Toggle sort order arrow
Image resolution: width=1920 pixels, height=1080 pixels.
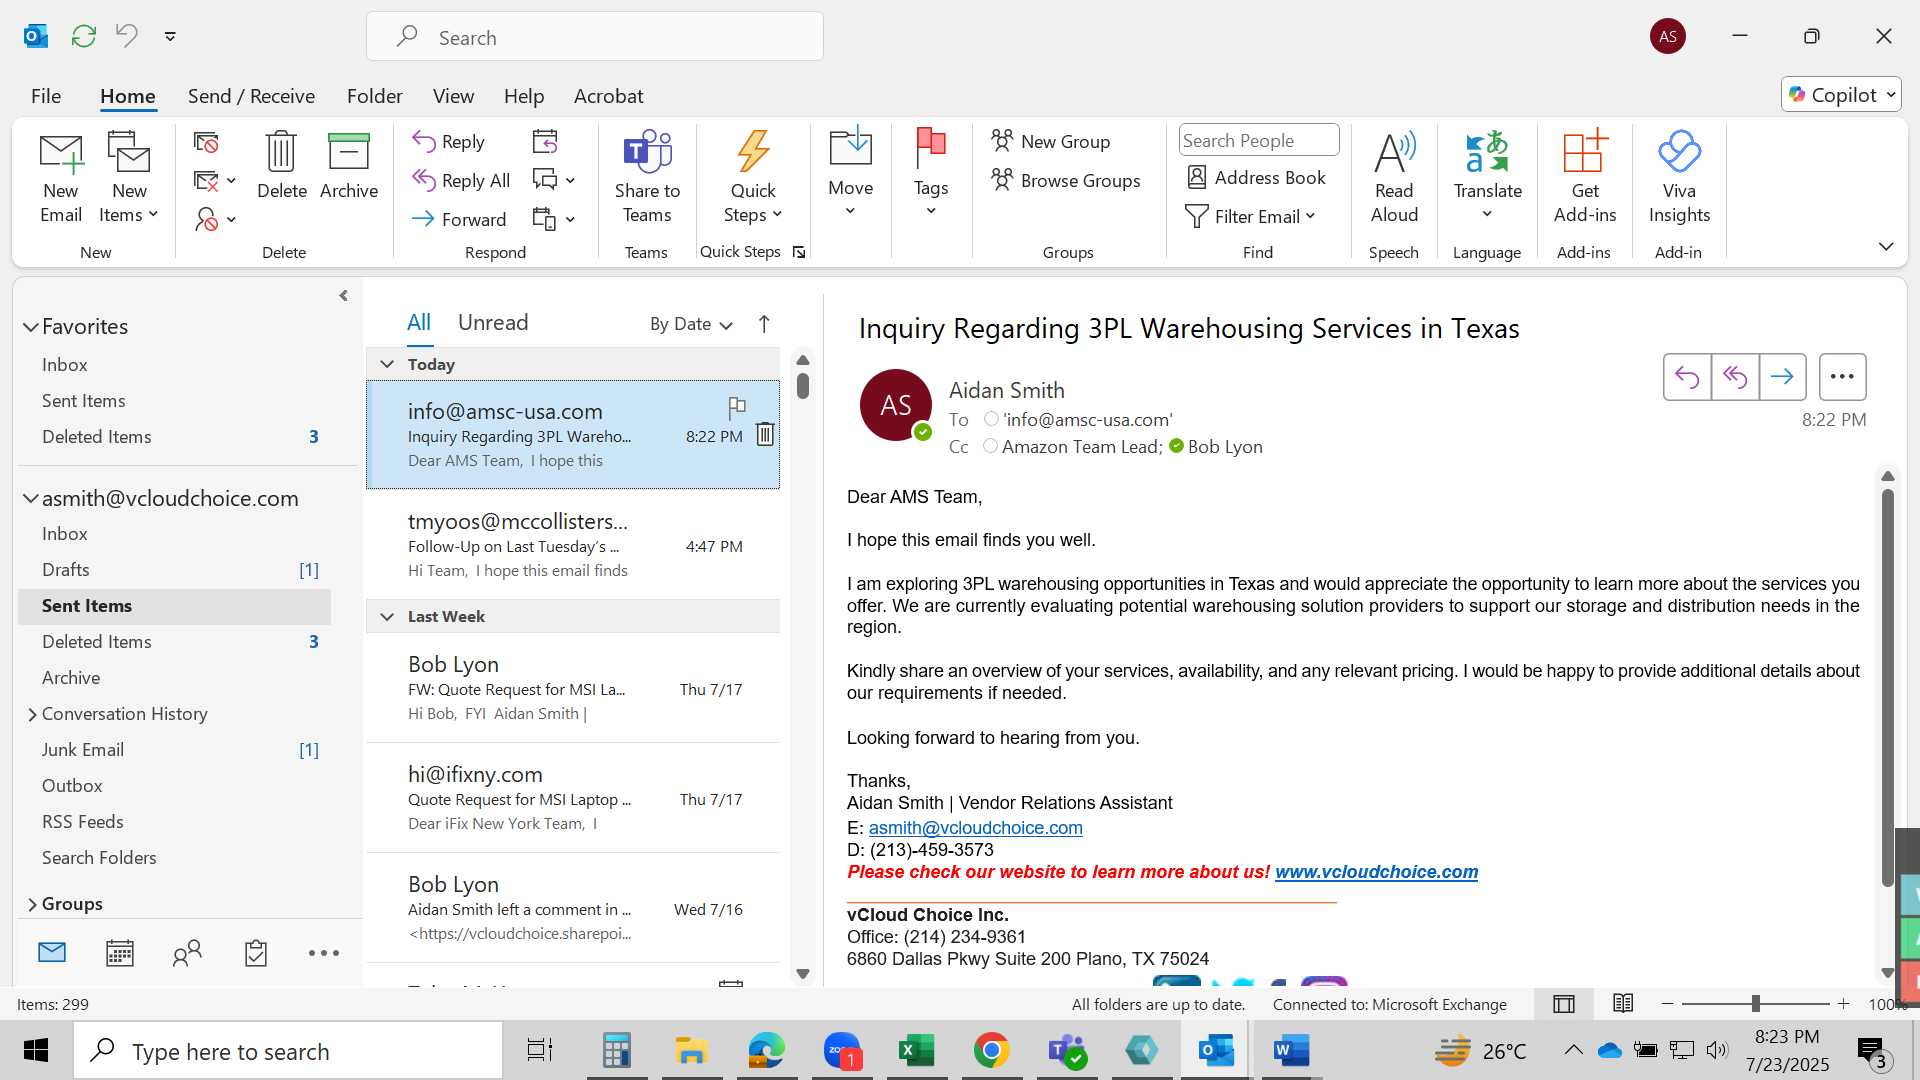click(x=764, y=323)
